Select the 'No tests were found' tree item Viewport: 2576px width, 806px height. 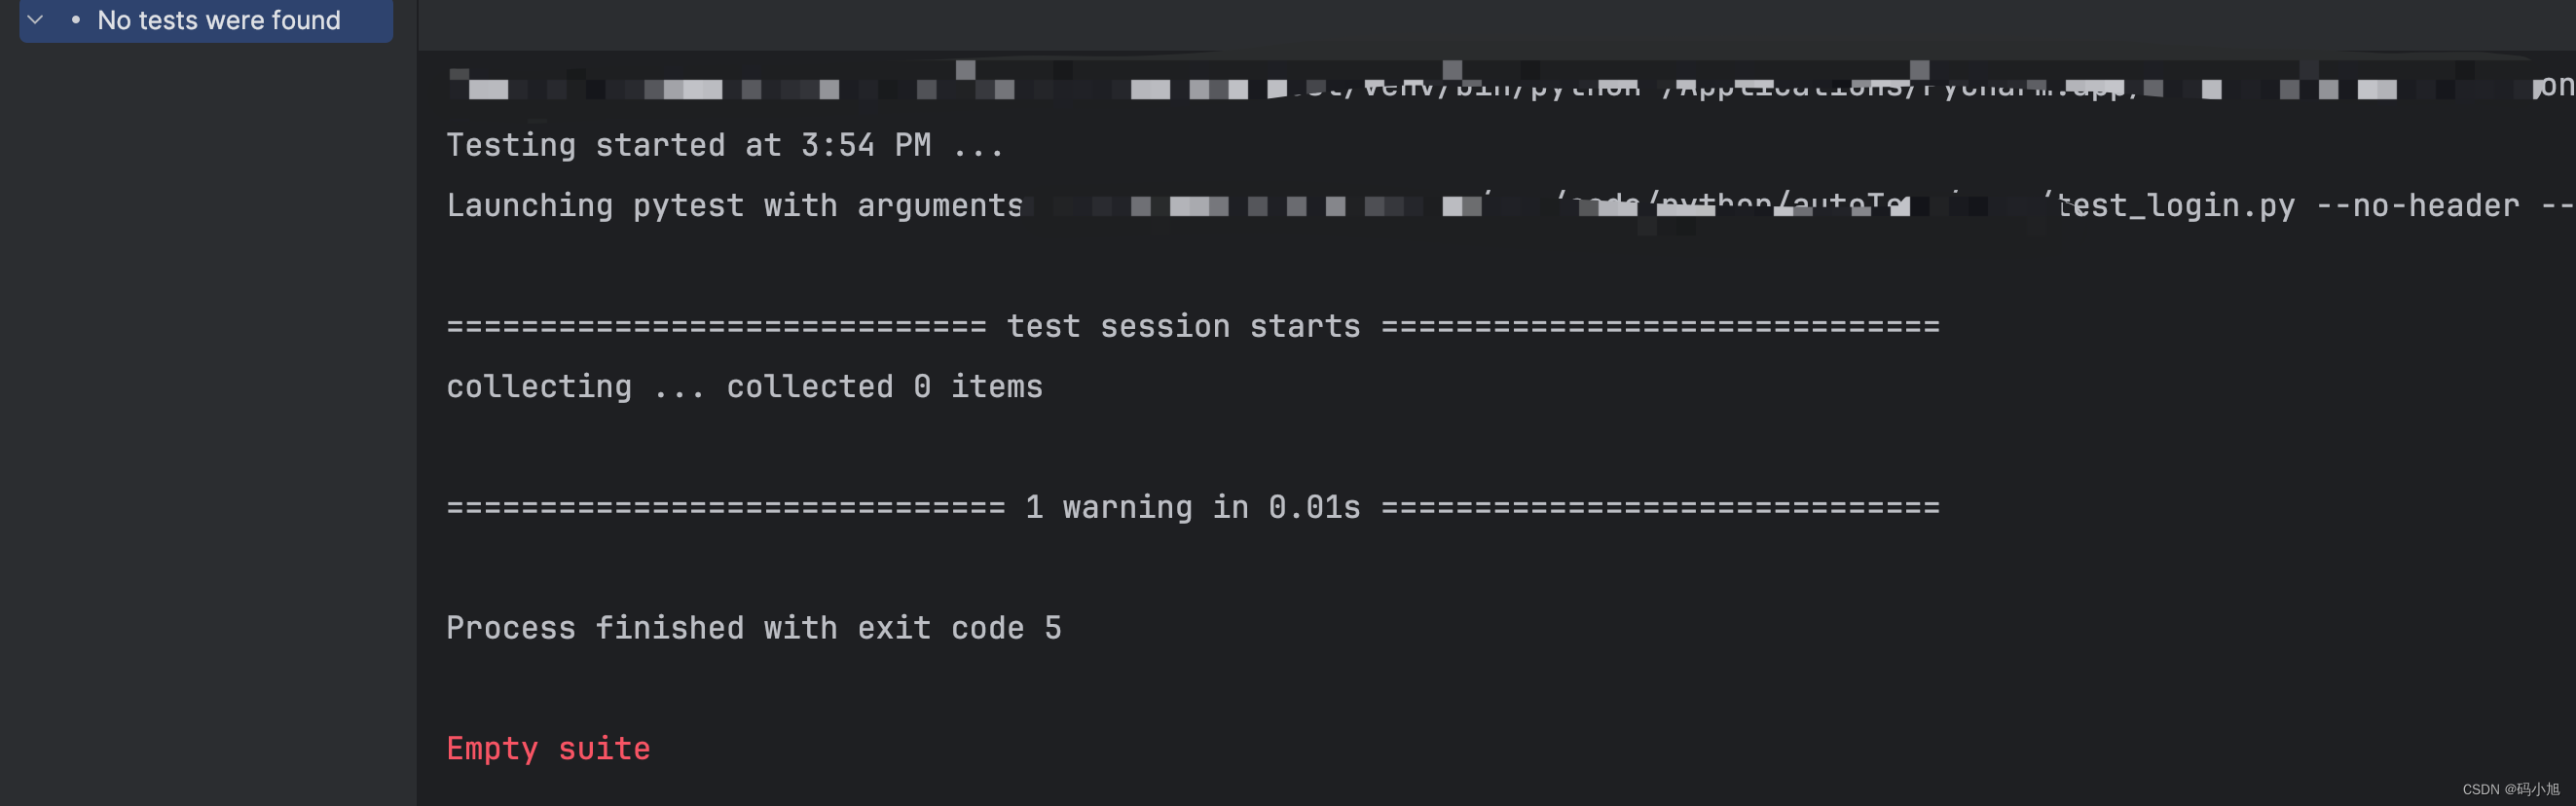click(x=218, y=20)
